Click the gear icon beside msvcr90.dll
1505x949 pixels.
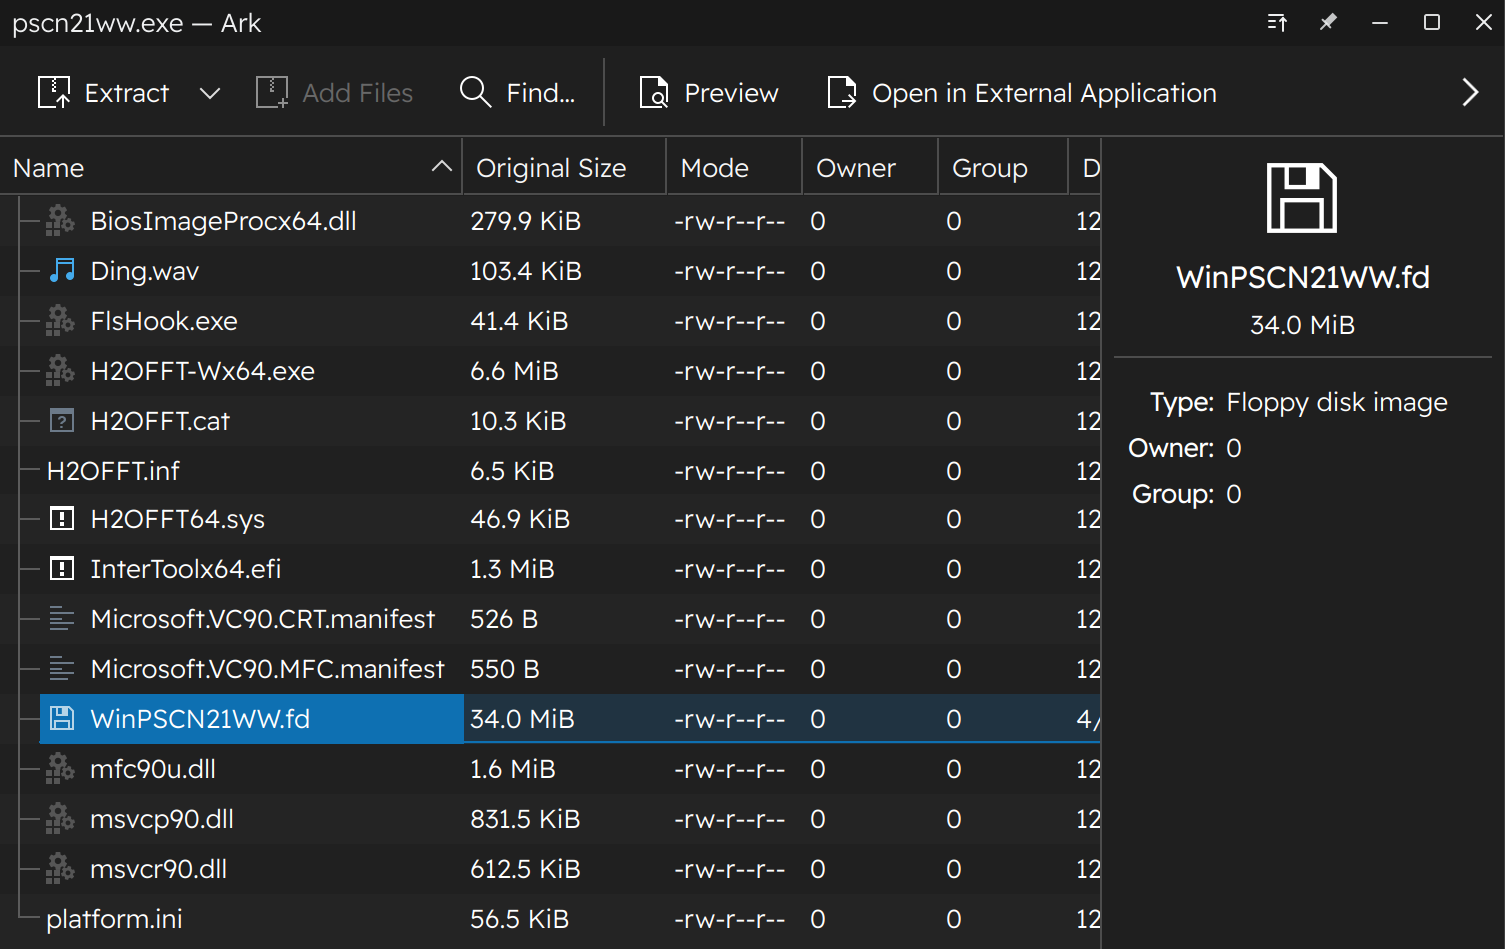coord(61,869)
